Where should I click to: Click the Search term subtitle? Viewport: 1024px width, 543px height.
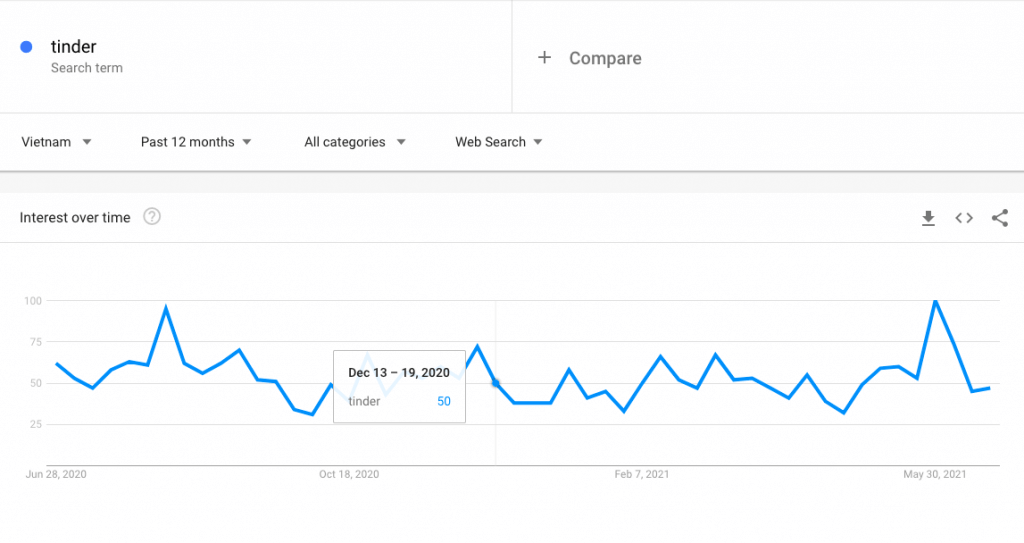[87, 68]
